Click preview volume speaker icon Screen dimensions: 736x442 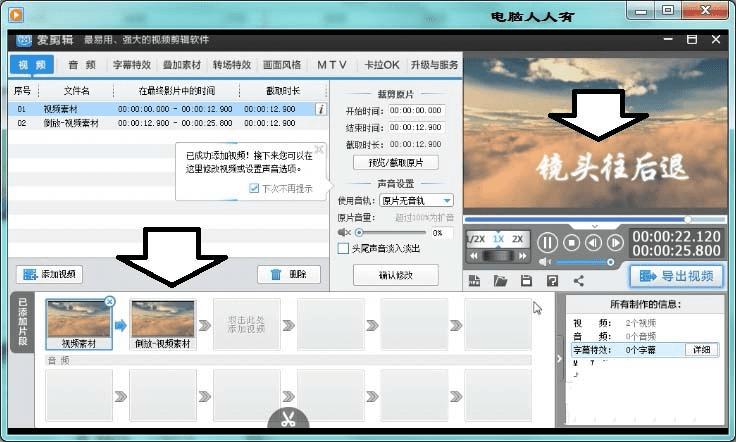(x=544, y=262)
